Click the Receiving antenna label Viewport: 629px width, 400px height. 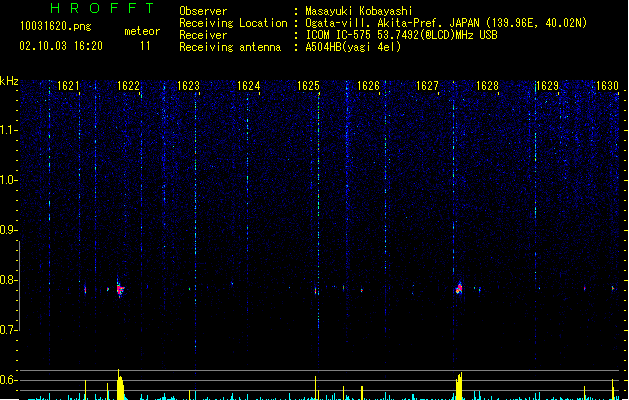230,47
